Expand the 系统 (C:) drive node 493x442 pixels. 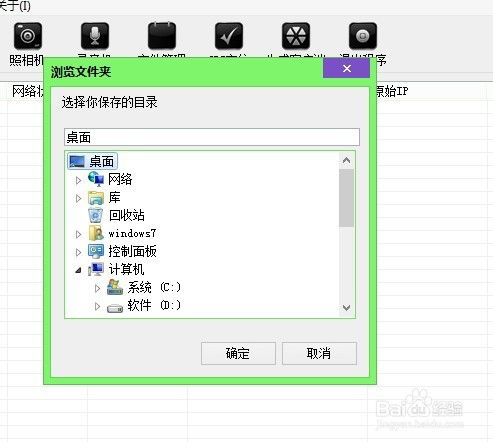[97, 288]
